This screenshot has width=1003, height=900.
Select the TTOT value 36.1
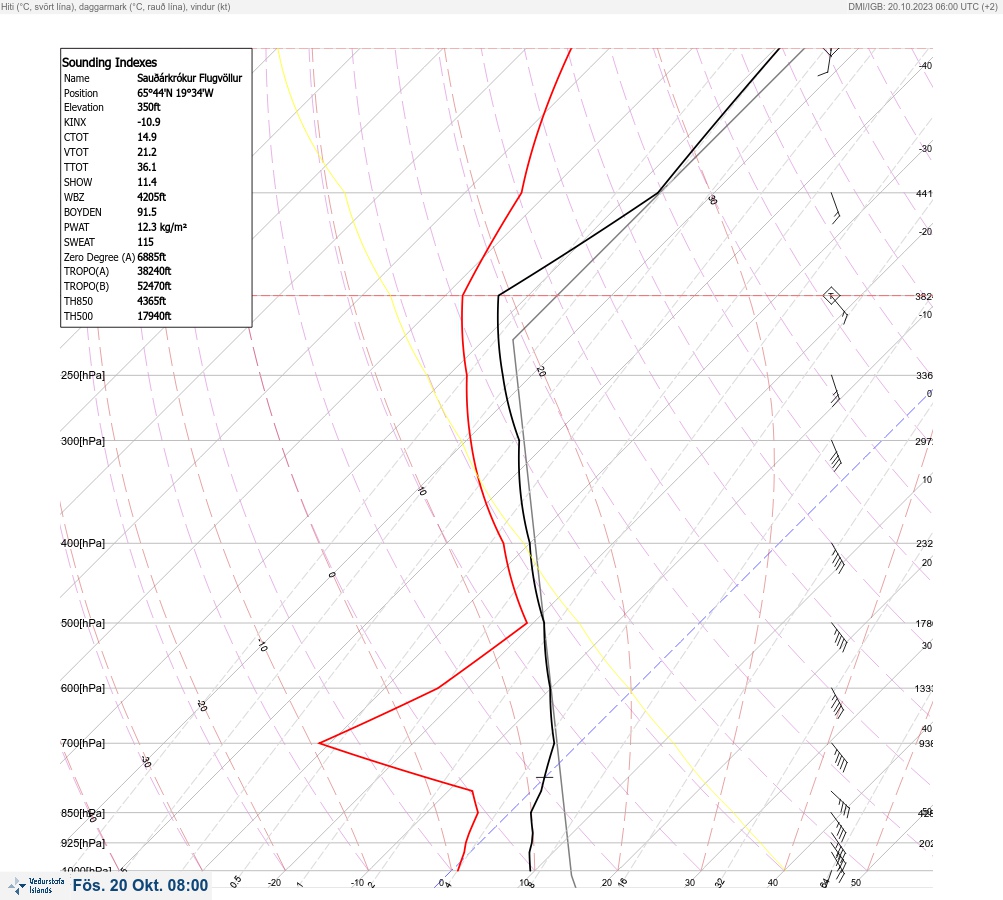[x=146, y=167]
